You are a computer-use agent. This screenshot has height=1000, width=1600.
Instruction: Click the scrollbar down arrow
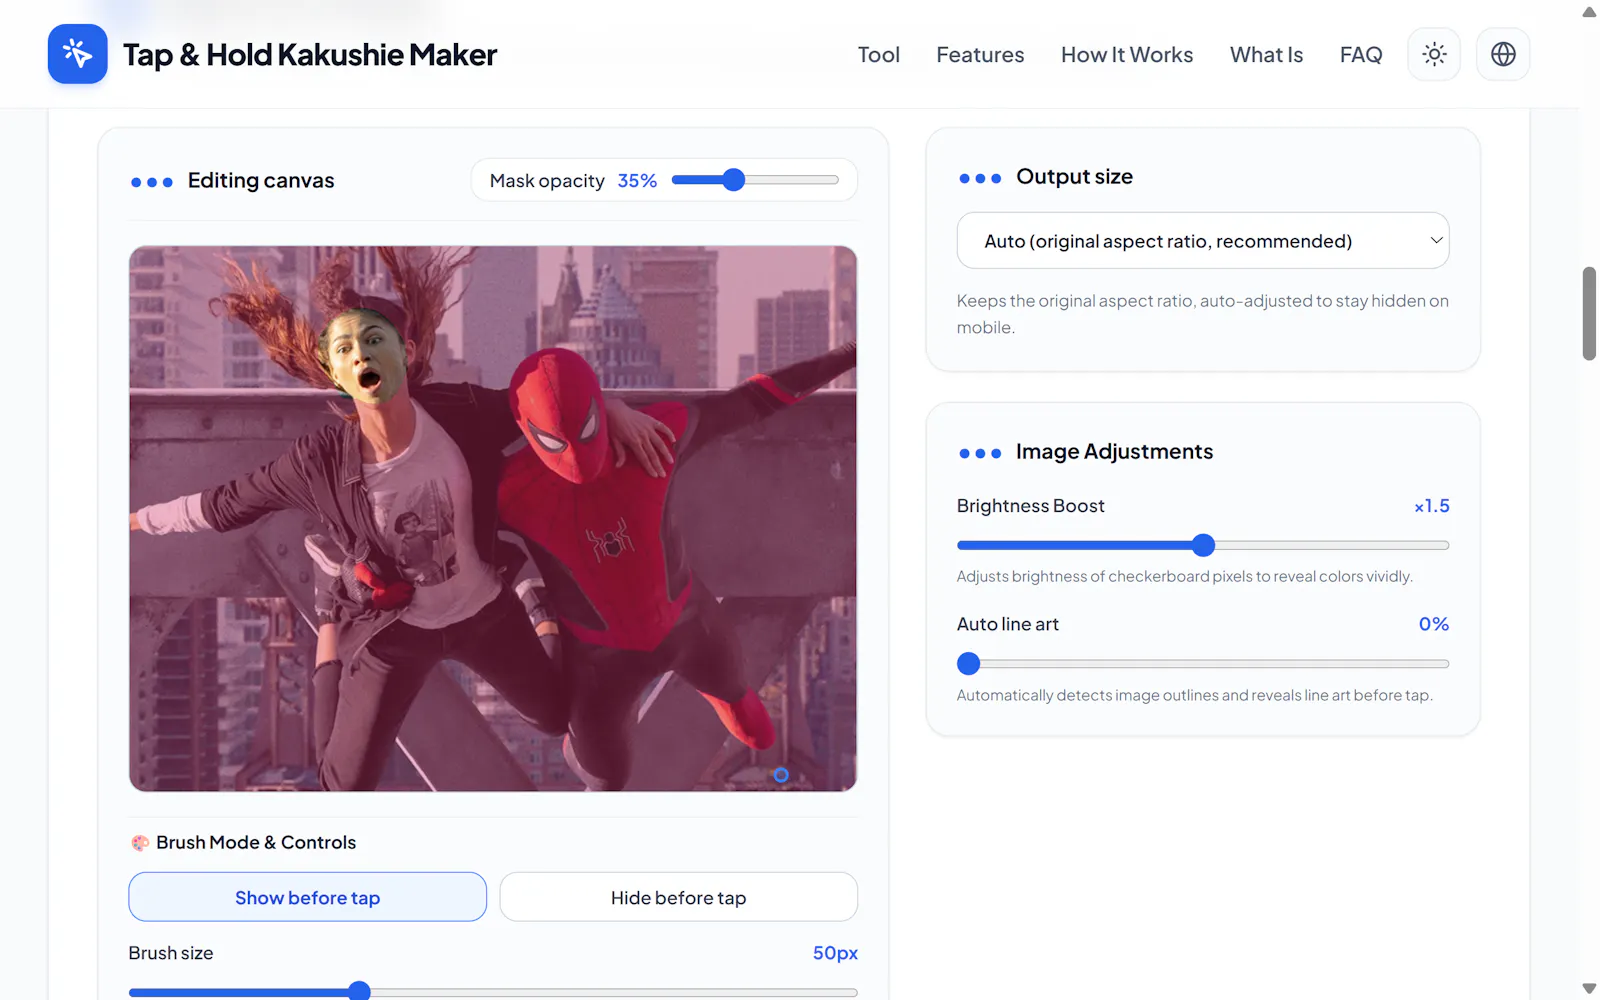point(1589,988)
